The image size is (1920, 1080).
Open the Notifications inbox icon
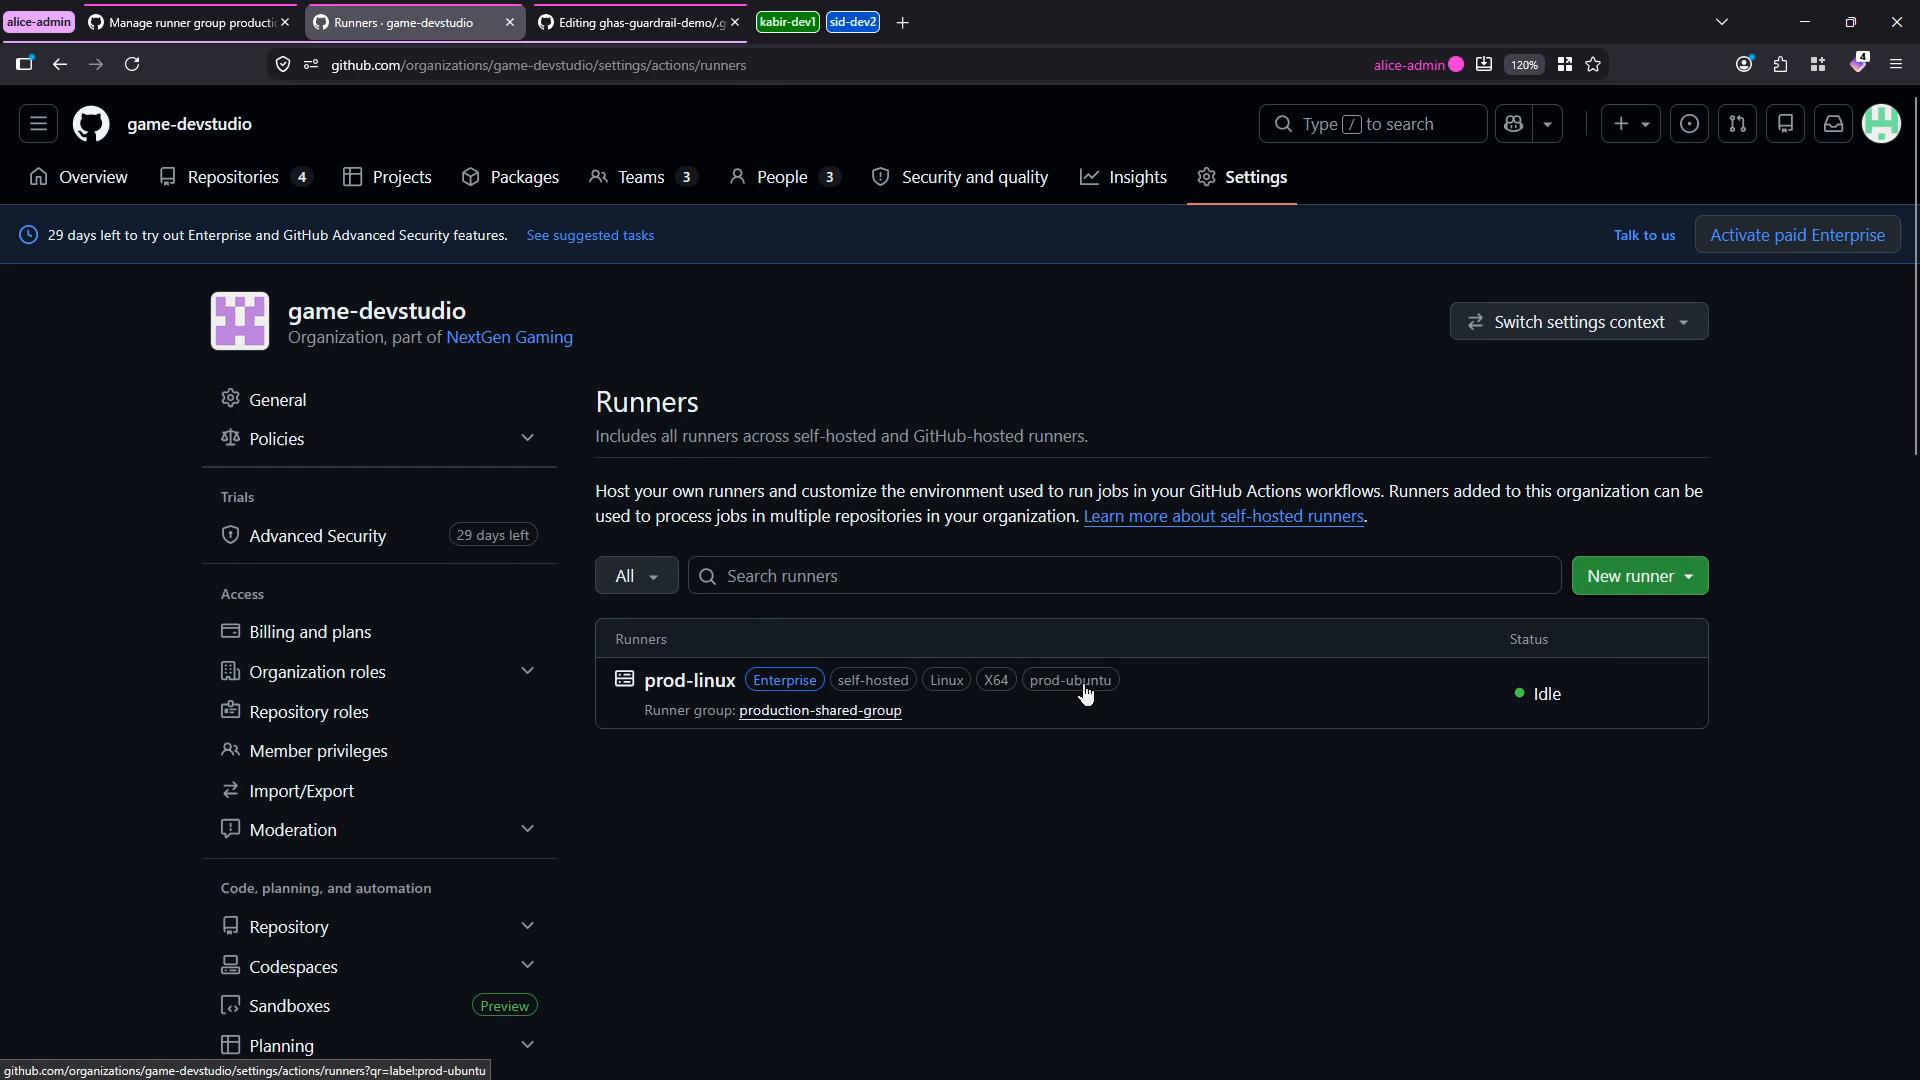pyautogui.click(x=1833, y=124)
